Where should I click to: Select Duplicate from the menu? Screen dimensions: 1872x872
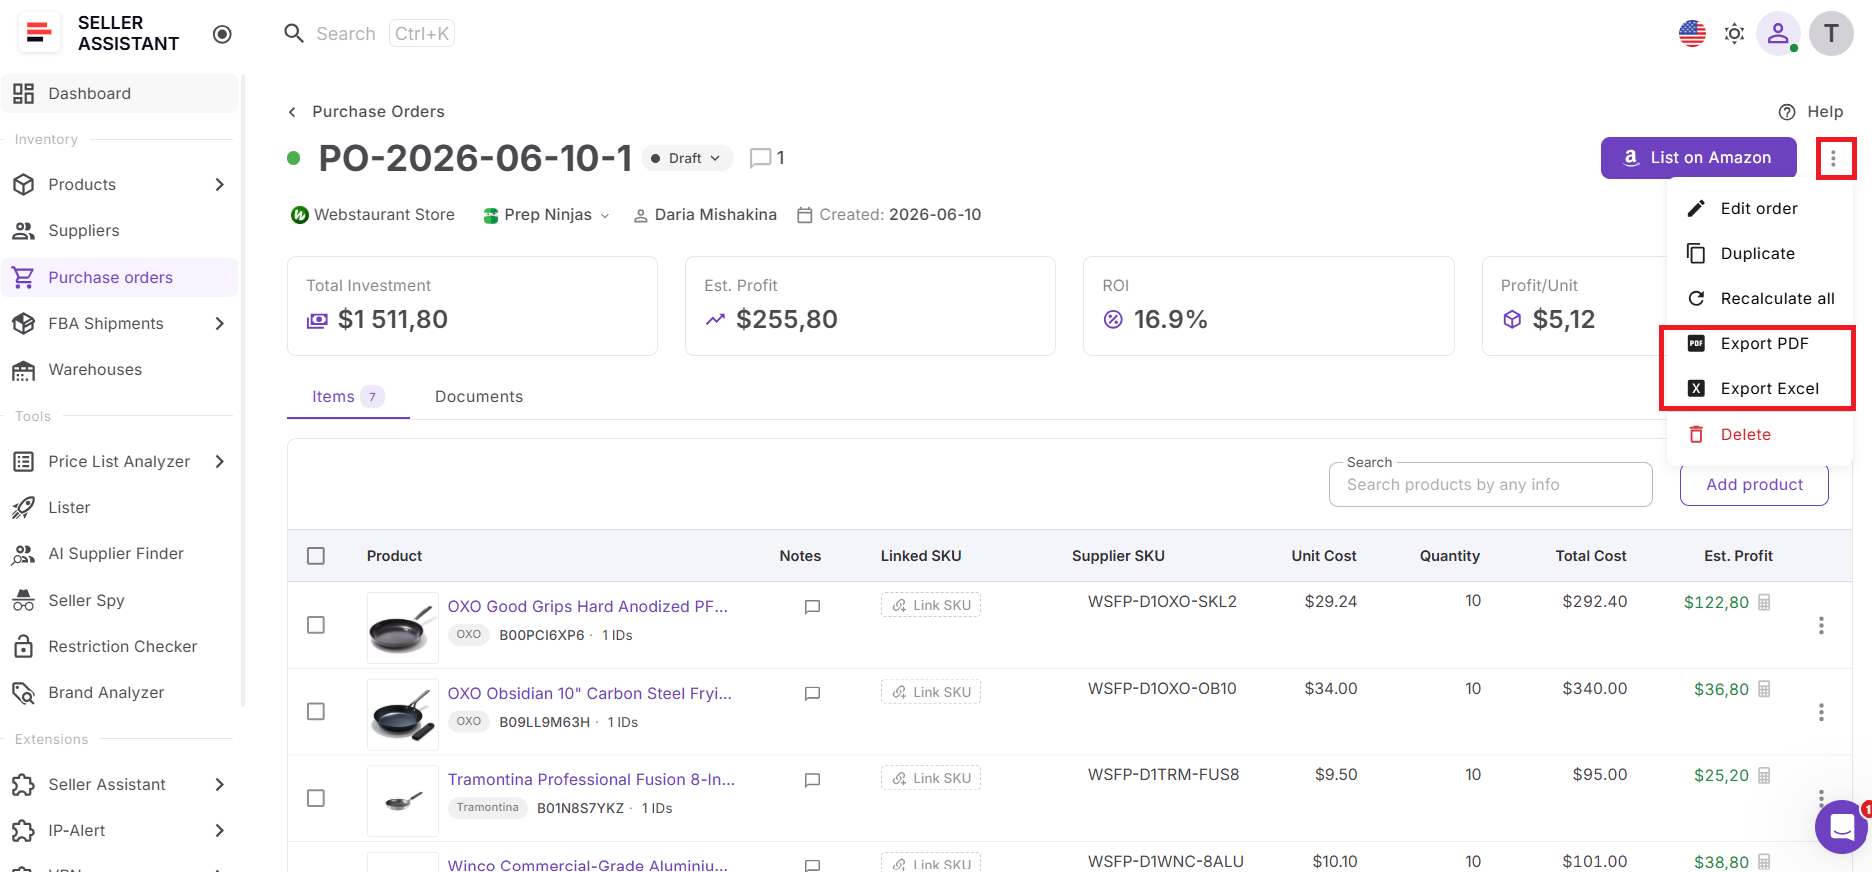click(1759, 253)
